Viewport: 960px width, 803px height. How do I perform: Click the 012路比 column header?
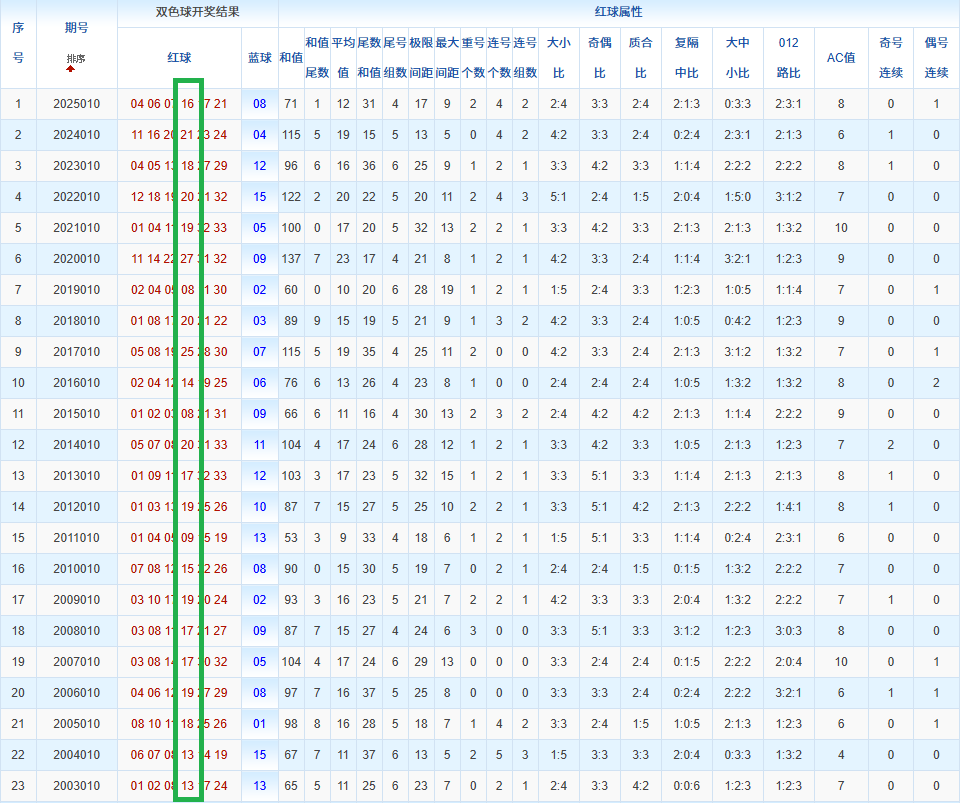click(788, 58)
